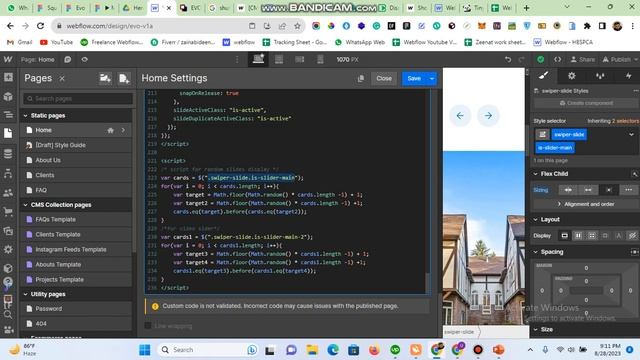This screenshot has height=360, width=640.
Task: Select the desktop breakpoint icon
Action: pyautogui.click(x=258, y=59)
